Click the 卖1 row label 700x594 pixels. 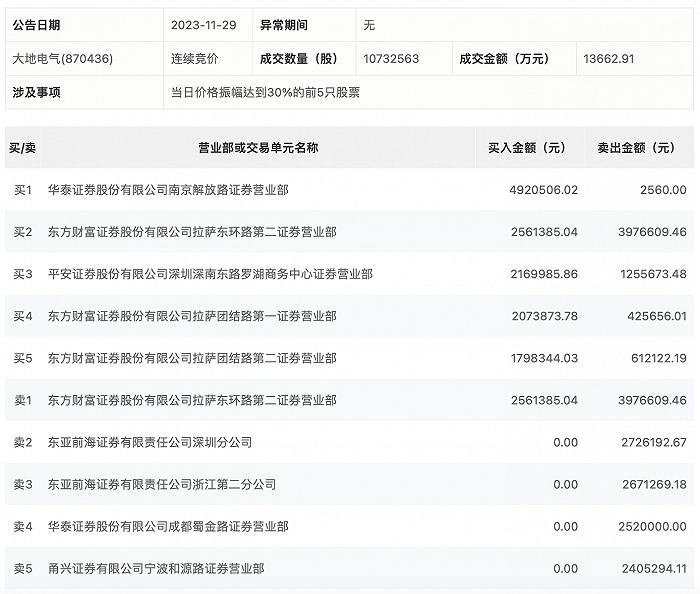23,400
